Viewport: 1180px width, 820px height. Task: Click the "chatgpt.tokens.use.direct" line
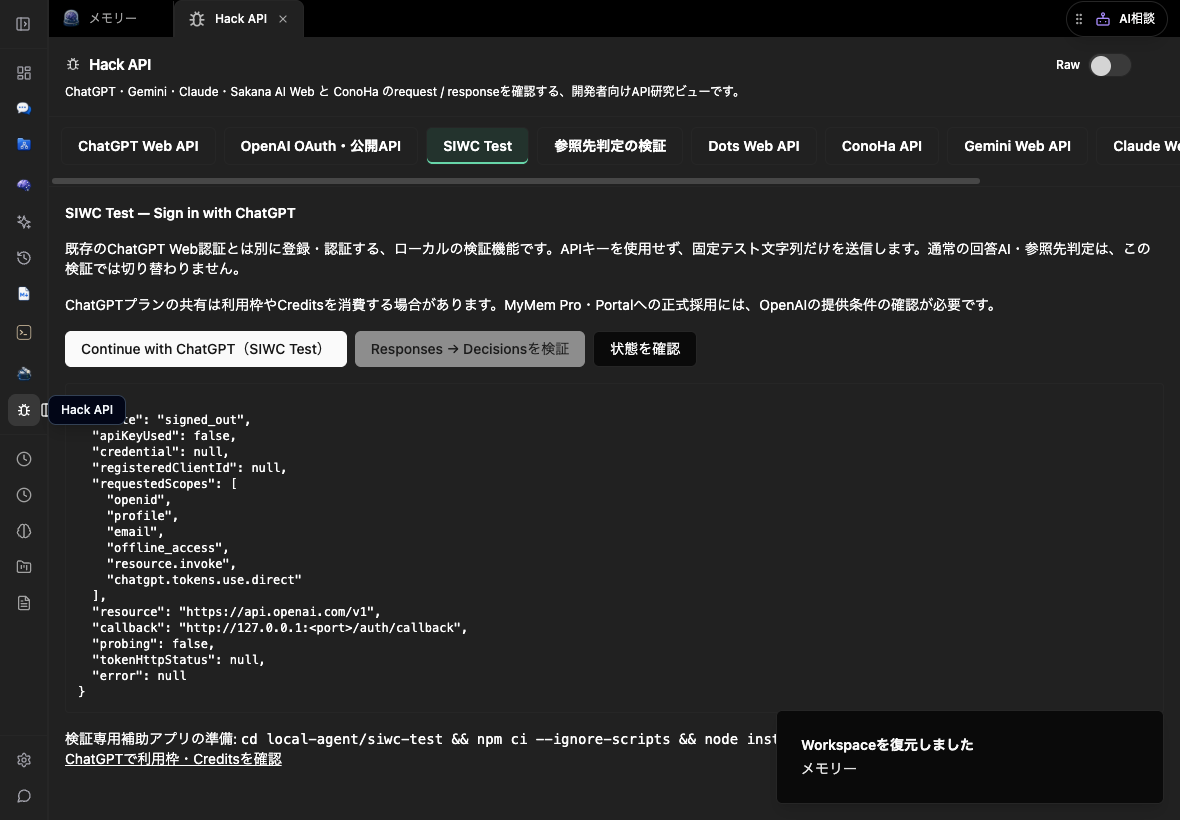(x=204, y=580)
